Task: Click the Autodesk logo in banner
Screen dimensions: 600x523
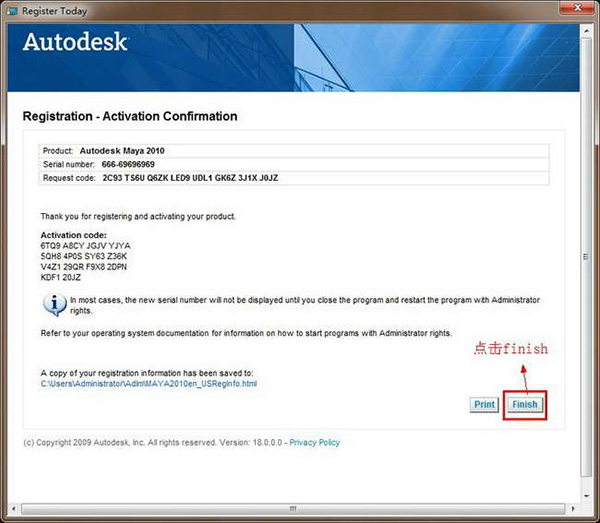Action: tap(75, 42)
